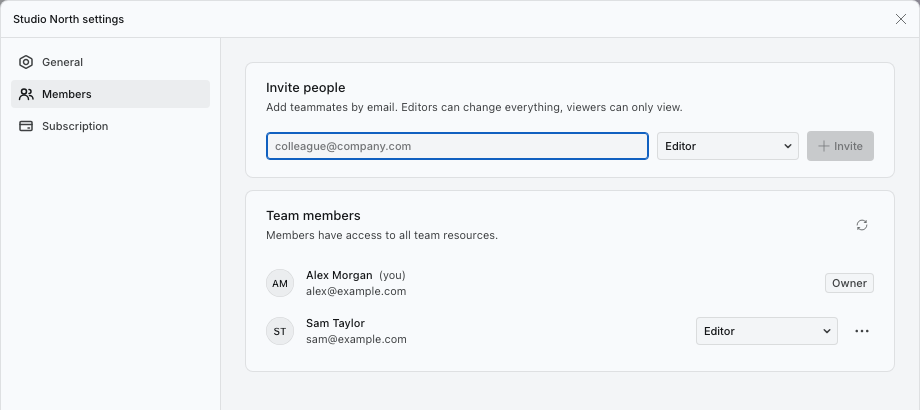Click the Owner badge for Alex Morgan
Viewport: 920px width, 410px height.
pos(849,283)
